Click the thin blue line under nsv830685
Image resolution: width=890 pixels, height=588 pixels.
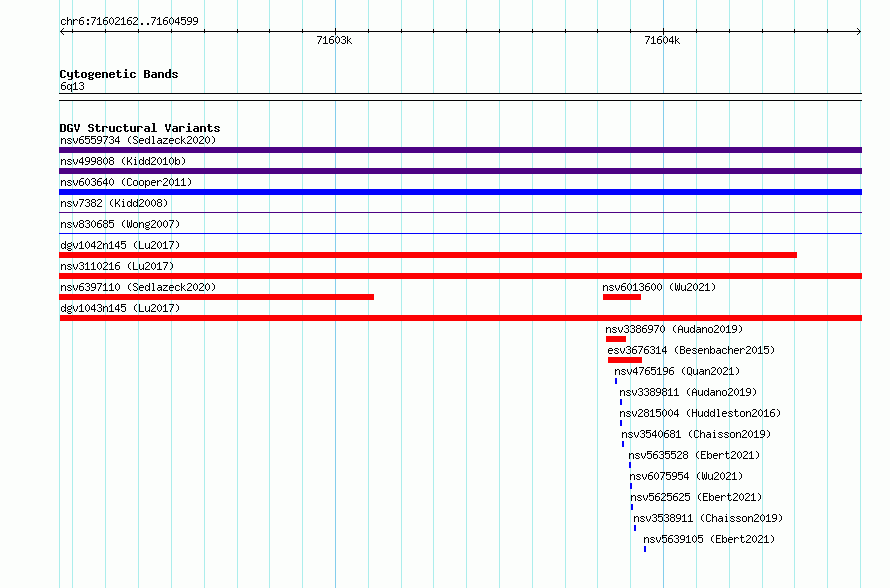tap(460, 233)
